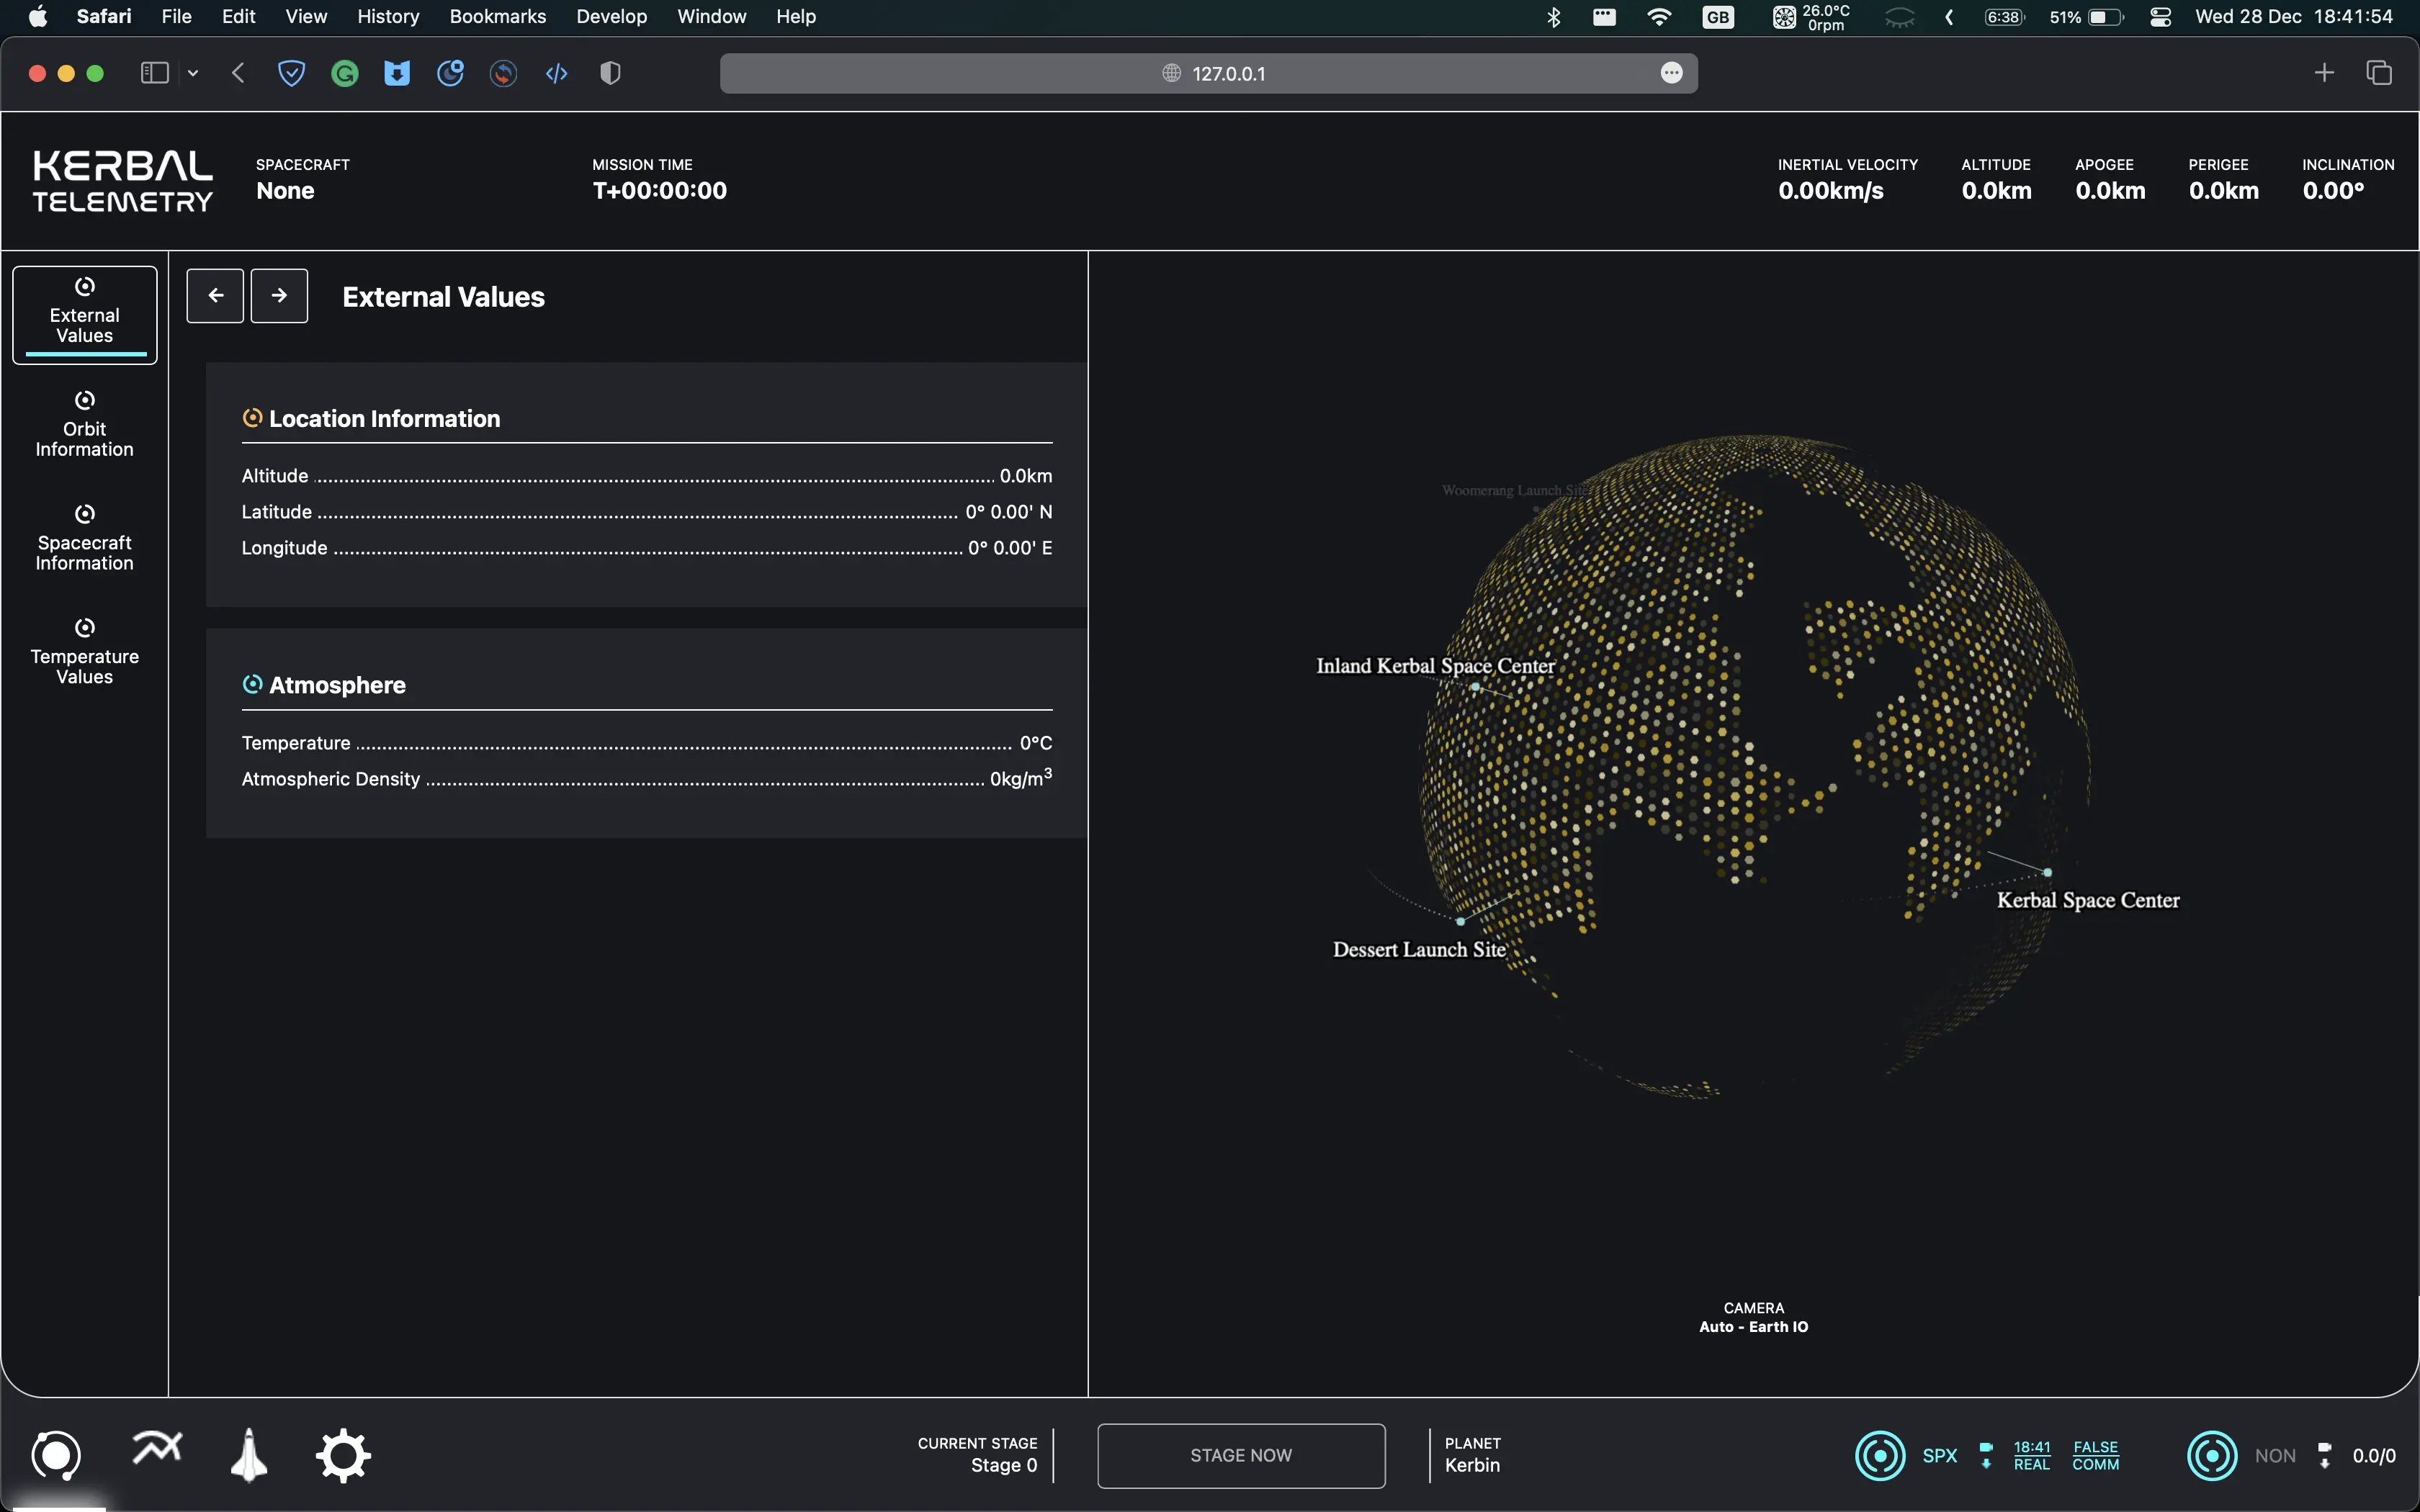Click the FALSE COMM status indicator
Screen dimensions: 2420x1512
pos(2096,1456)
